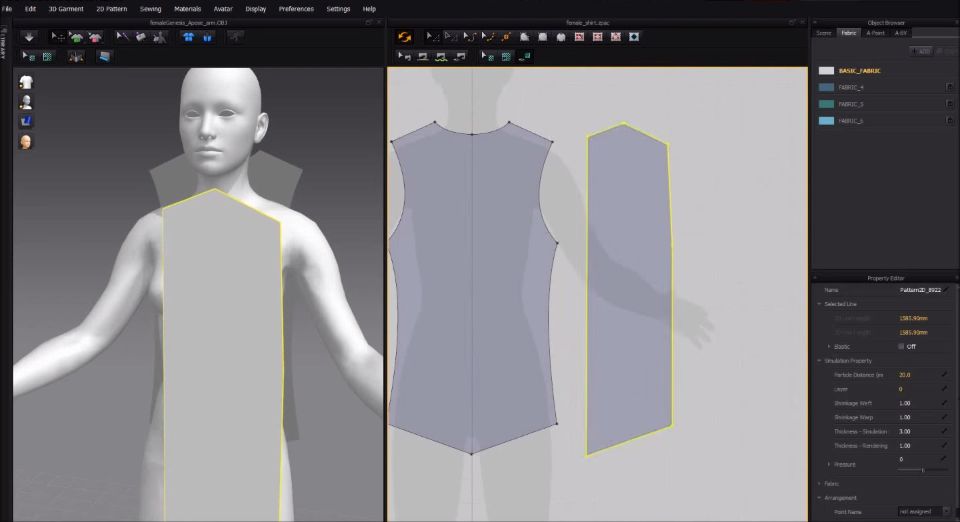Adjust the Pressure slider
The image size is (960, 522).
coord(922,470)
